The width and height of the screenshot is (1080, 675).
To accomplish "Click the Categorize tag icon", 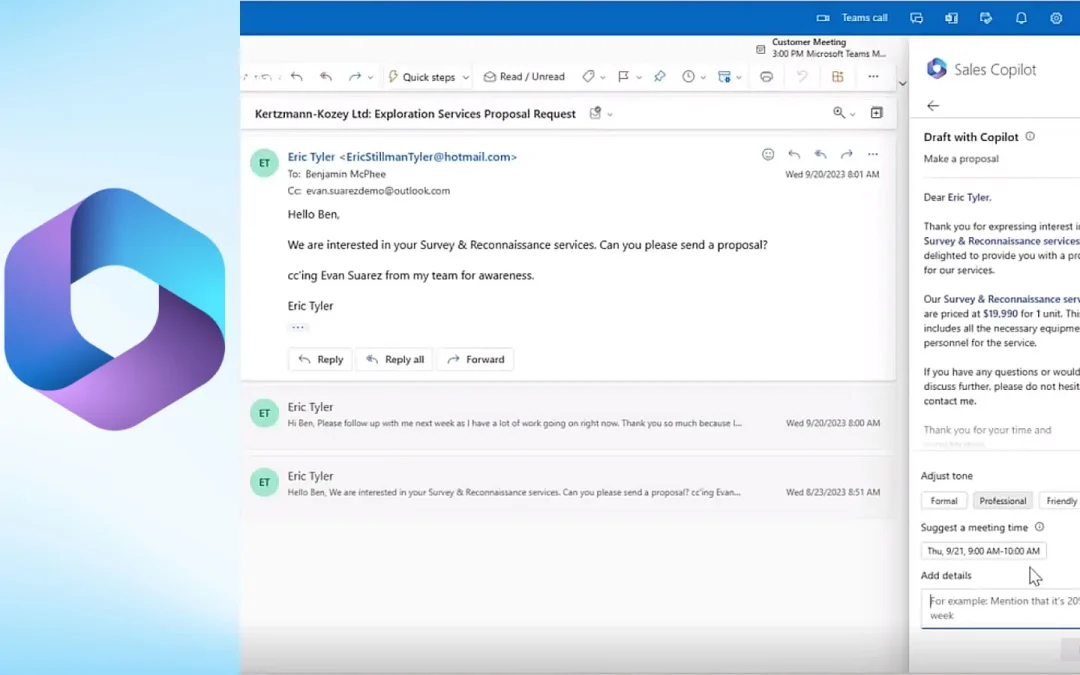I will [588, 76].
